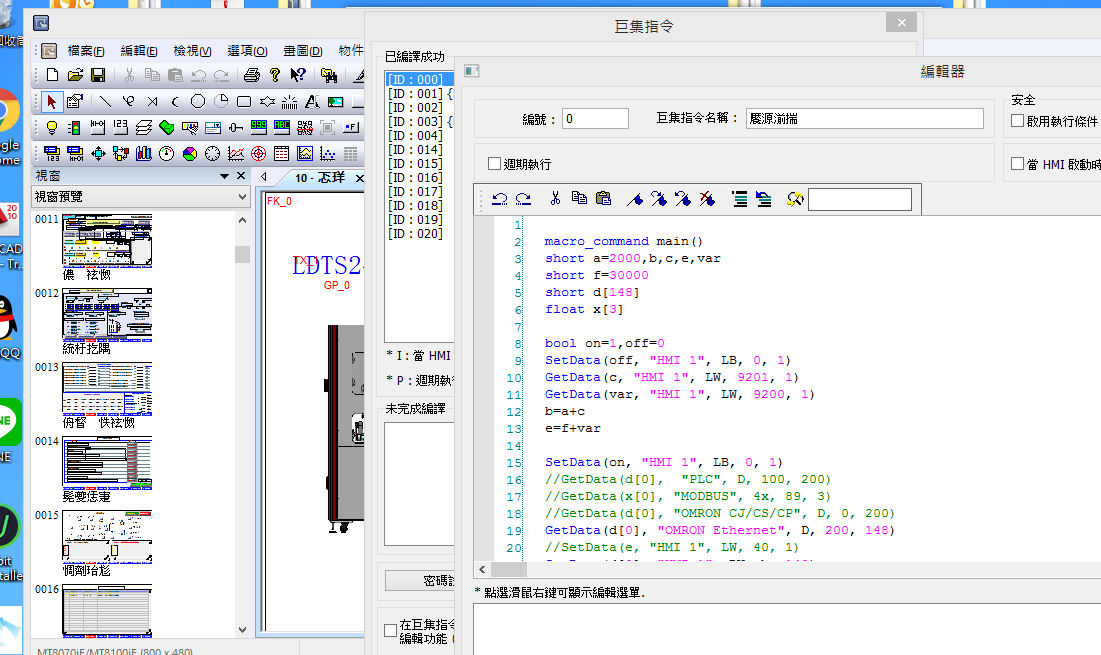Select the Ellipse drawing tool icon

198,101
